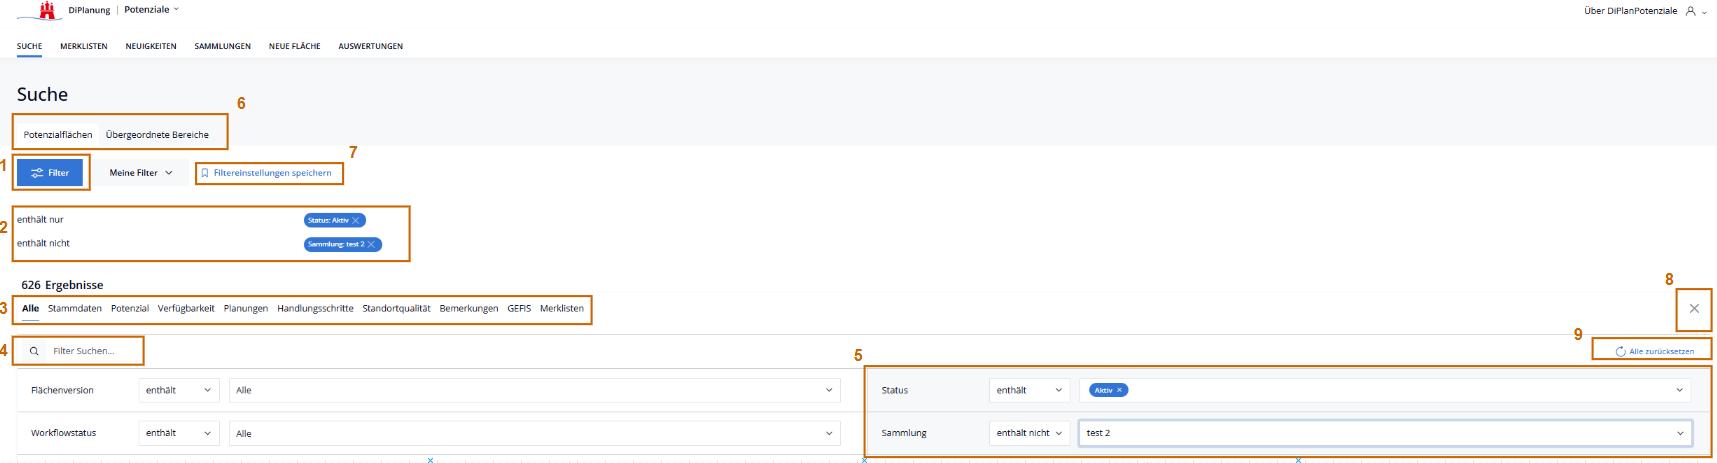
Task: Remove the 'Status: Aktiv' filter chip
Action: click(356, 220)
